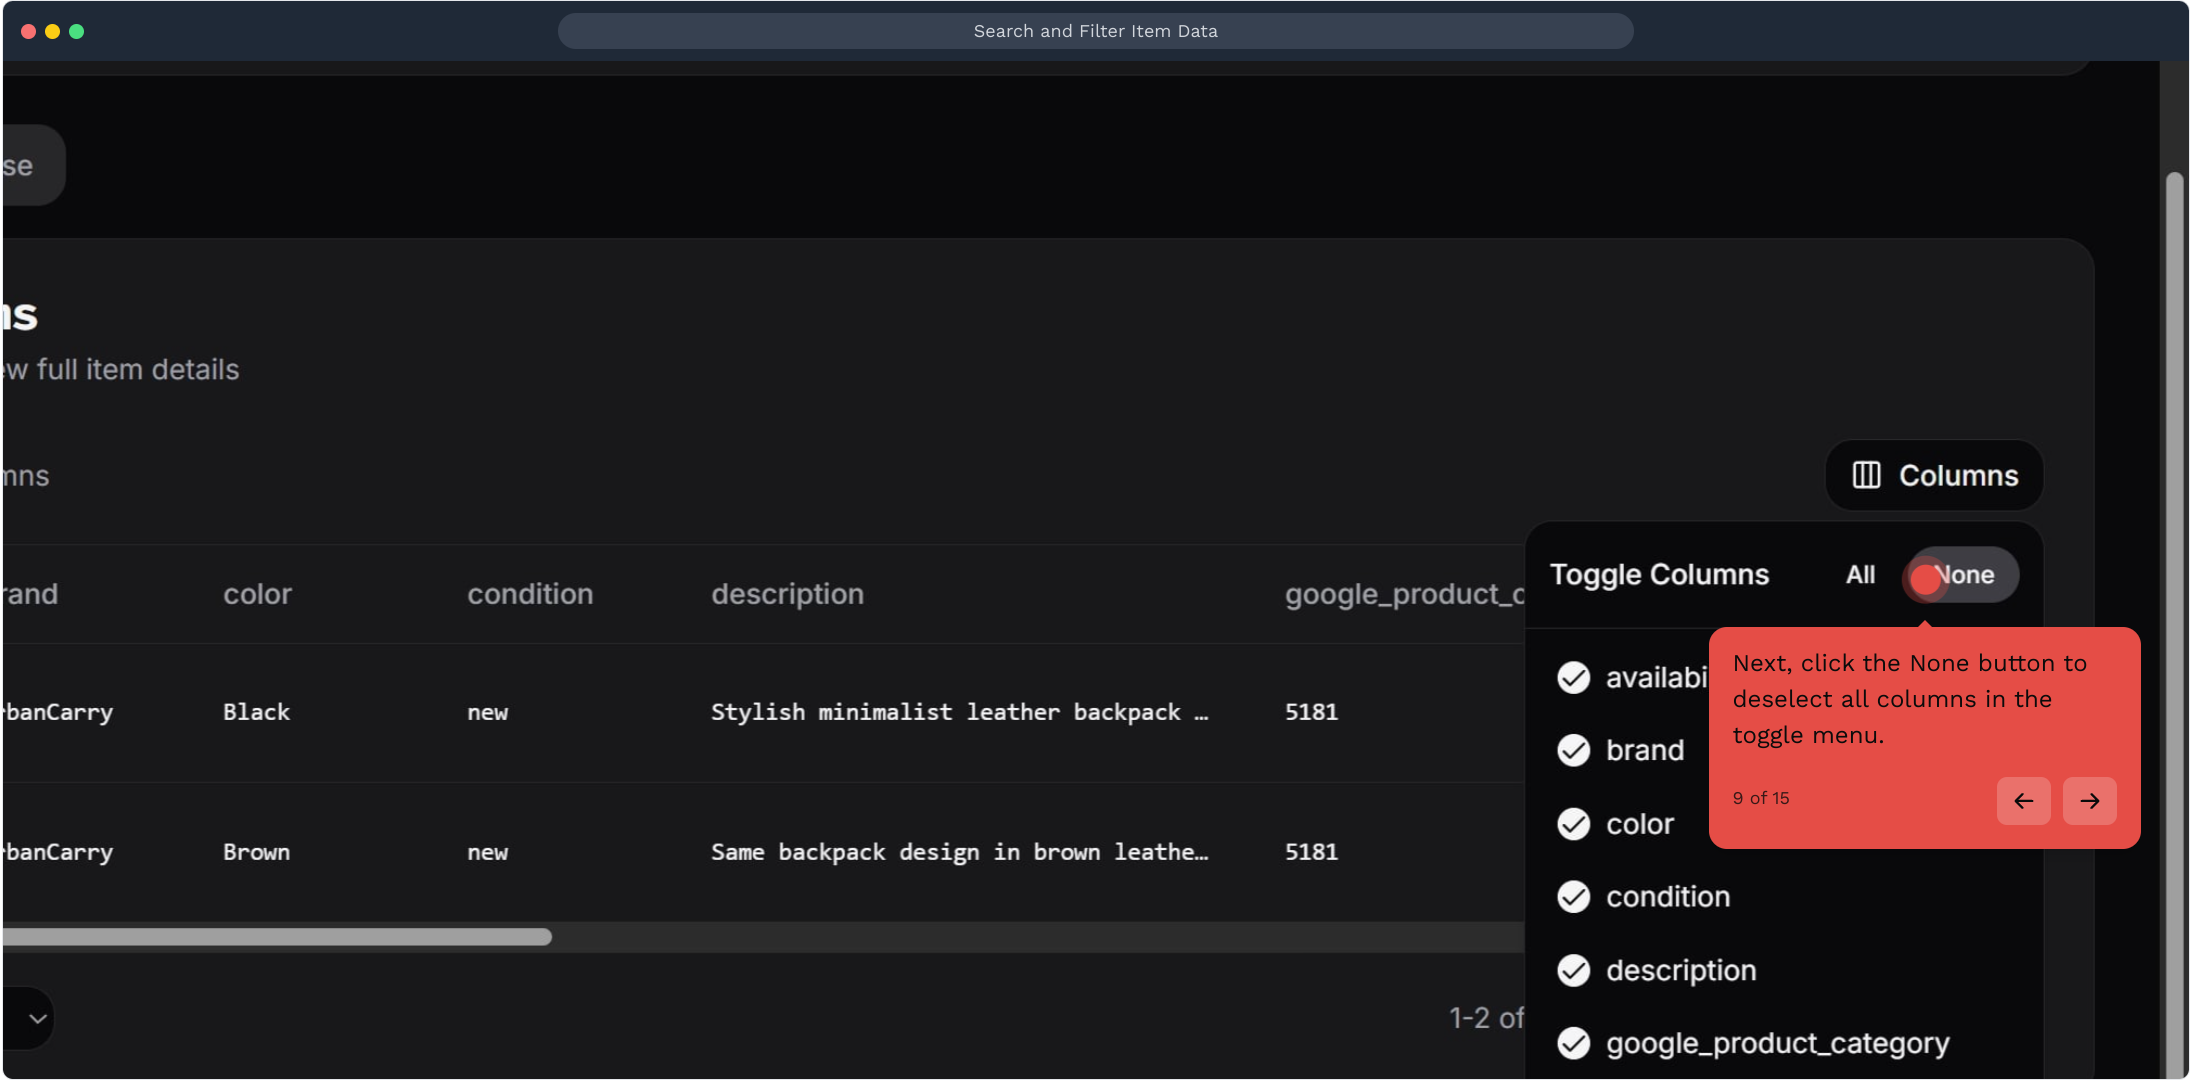Screen dimensions: 2192x1080
Task: Expand the rows-per-page chevron dropdown
Action: [38, 1018]
